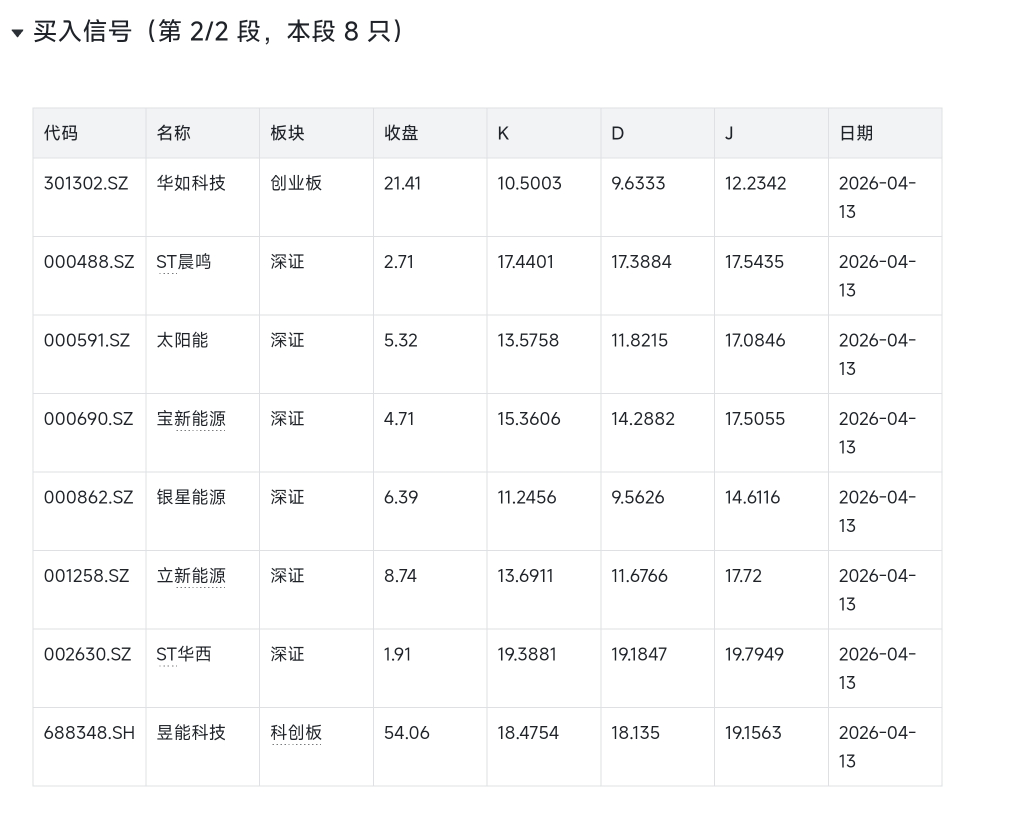Select the 收盘 column header
The height and width of the screenshot is (815, 1016).
pyautogui.click(x=402, y=133)
